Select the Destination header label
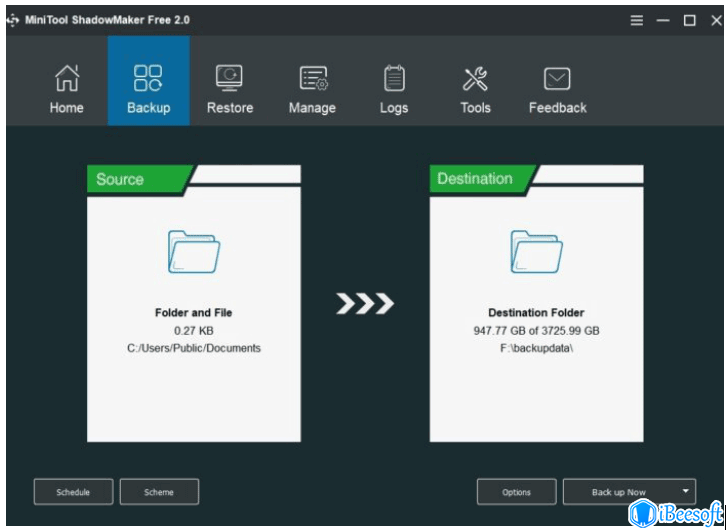Screen dimensions: 726x530 point(475,179)
